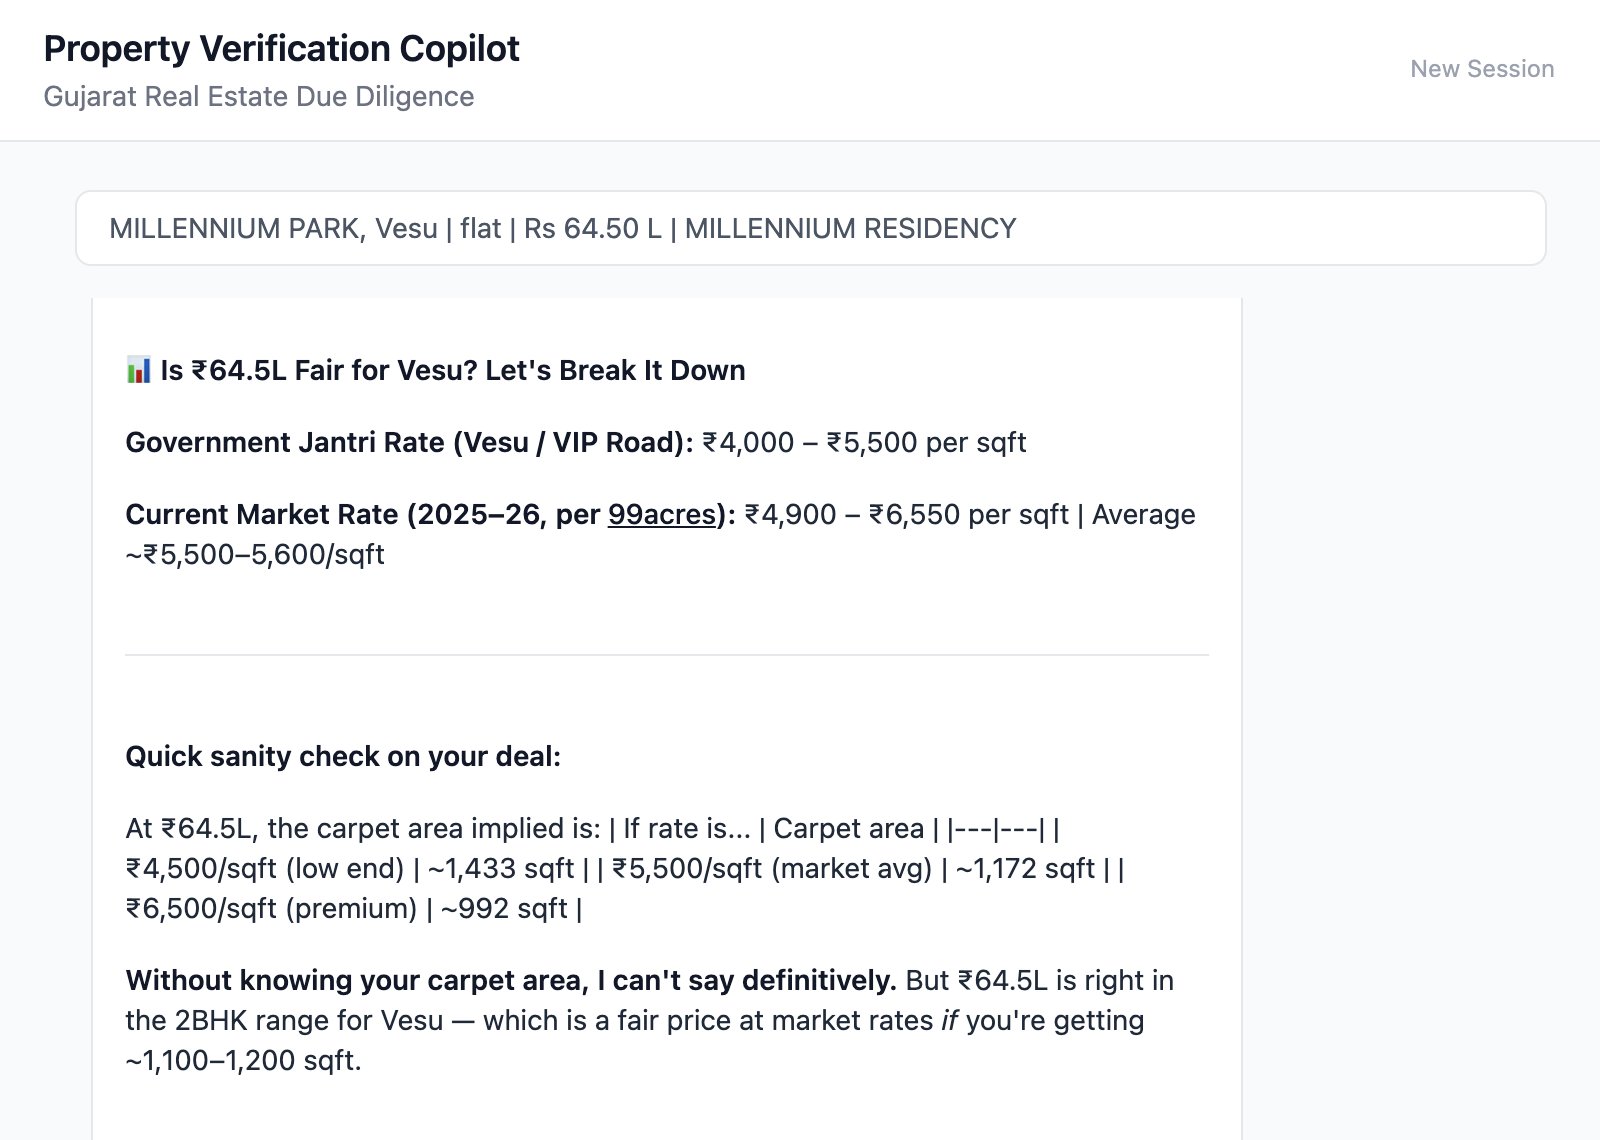Click the New Session button
The width and height of the screenshot is (1600, 1140).
pos(1481,69)
